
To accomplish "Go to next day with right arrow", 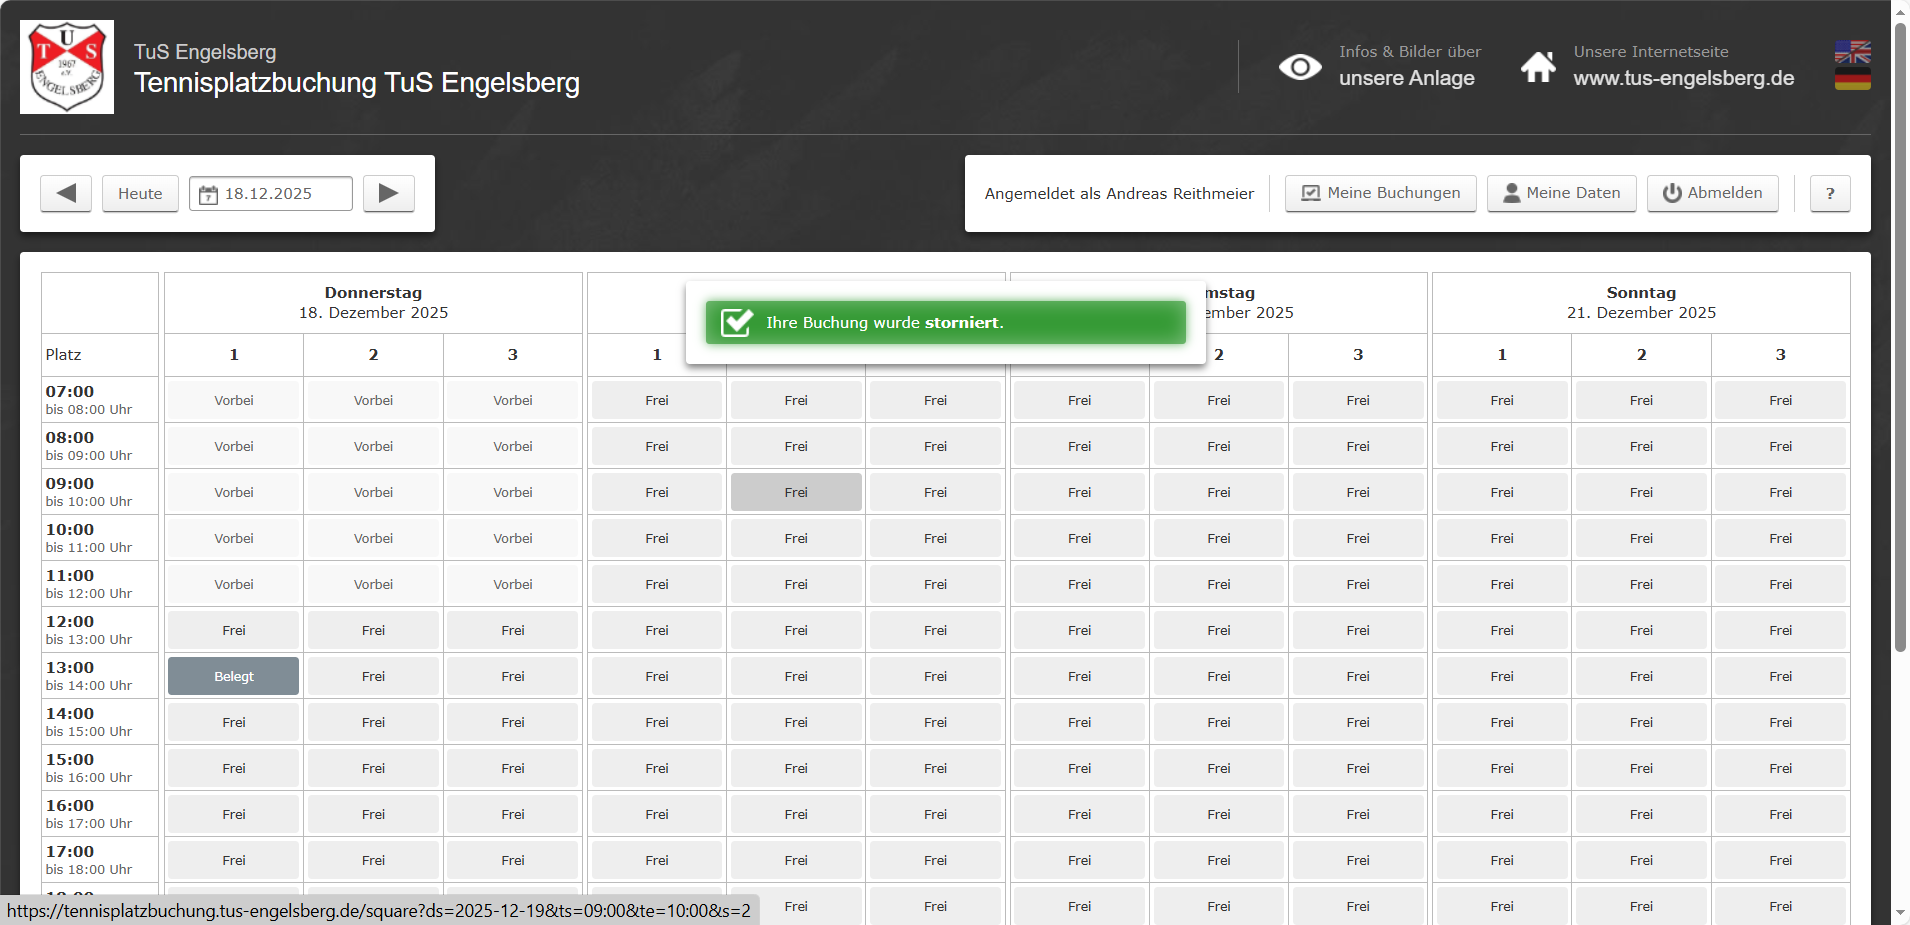I will point(388,193).
